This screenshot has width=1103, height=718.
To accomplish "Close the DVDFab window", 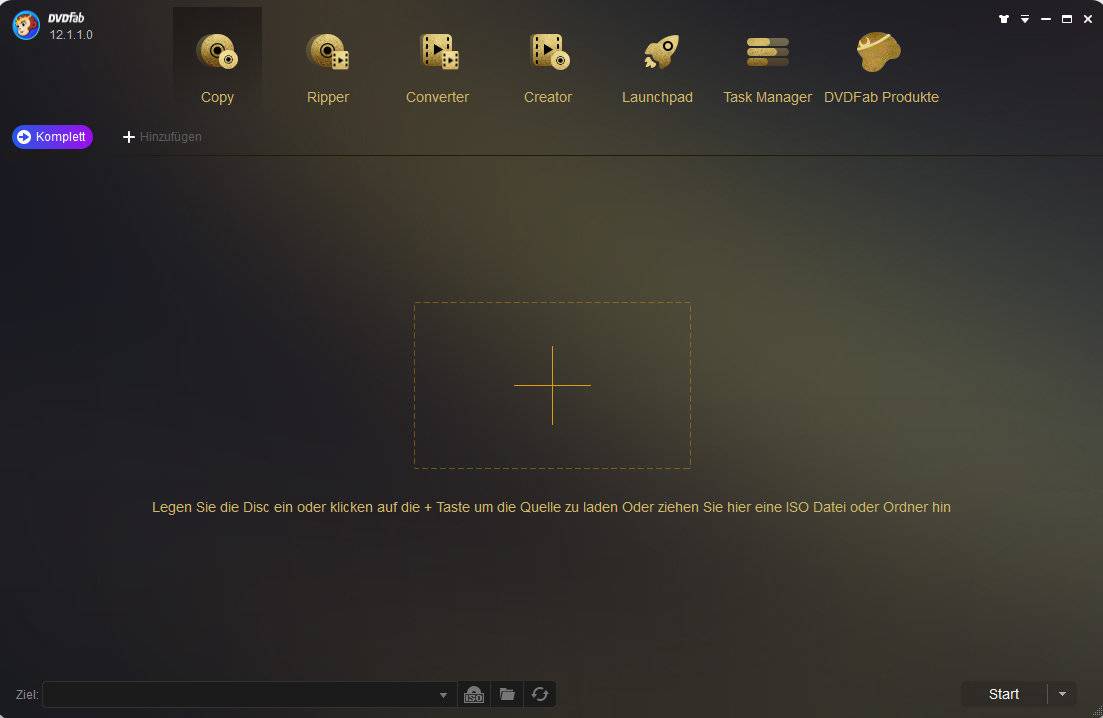I will tap(1088, 19).
